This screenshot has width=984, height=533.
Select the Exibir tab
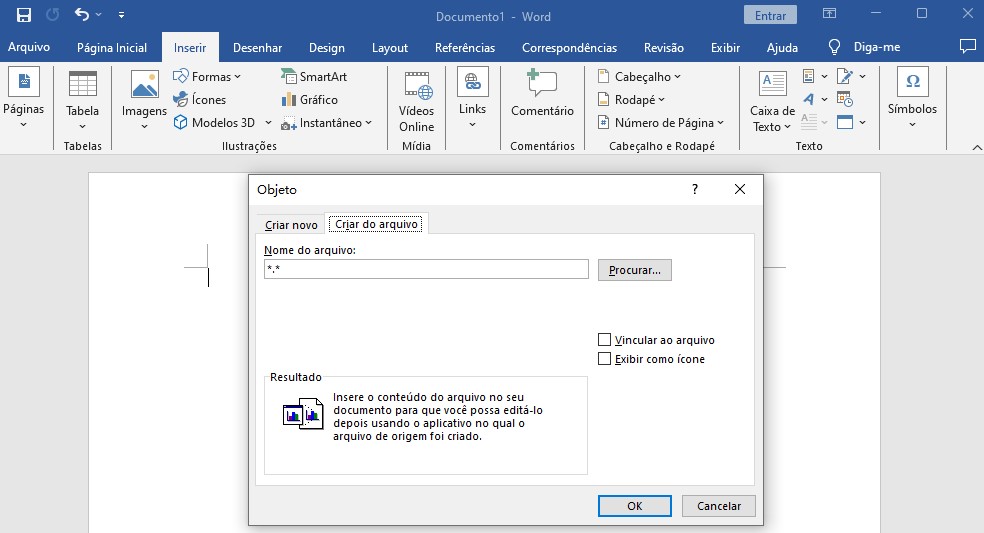pyautogui.click(x=725, y=48)
